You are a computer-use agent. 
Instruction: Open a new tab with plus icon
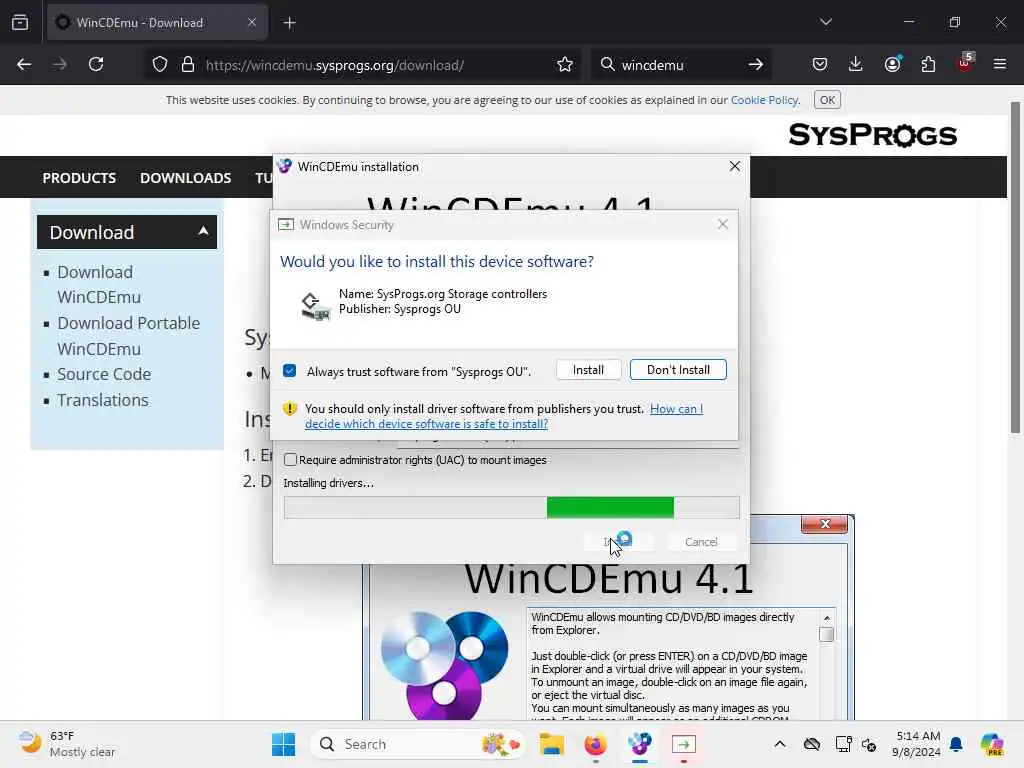click(289, 23)
